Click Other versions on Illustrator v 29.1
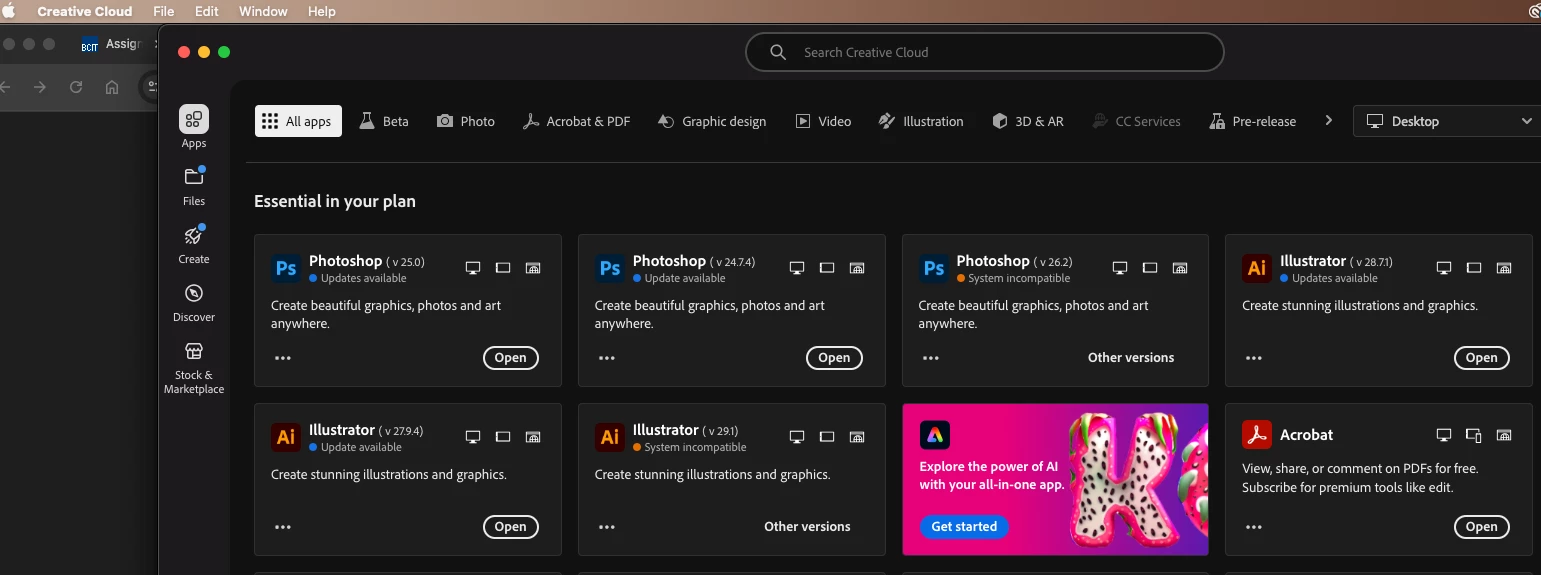Image resolution: width=1541 pixels, height=575 pixels. click(x=807, y=527)
